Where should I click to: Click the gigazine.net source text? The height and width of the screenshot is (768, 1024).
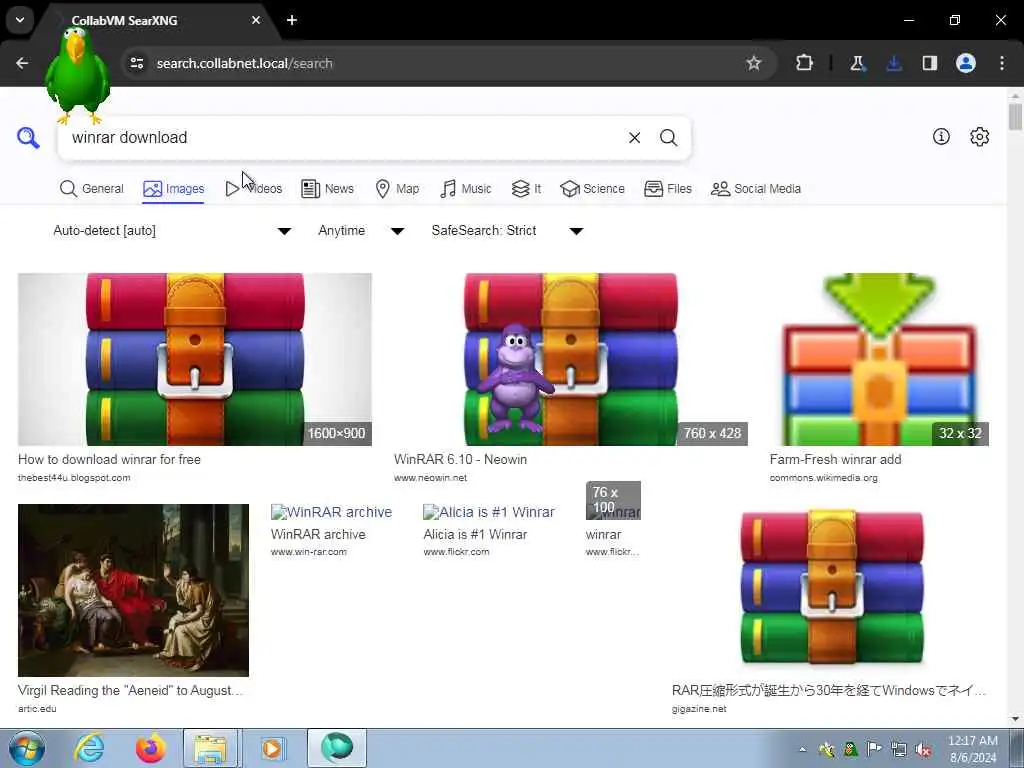(699, 709)
